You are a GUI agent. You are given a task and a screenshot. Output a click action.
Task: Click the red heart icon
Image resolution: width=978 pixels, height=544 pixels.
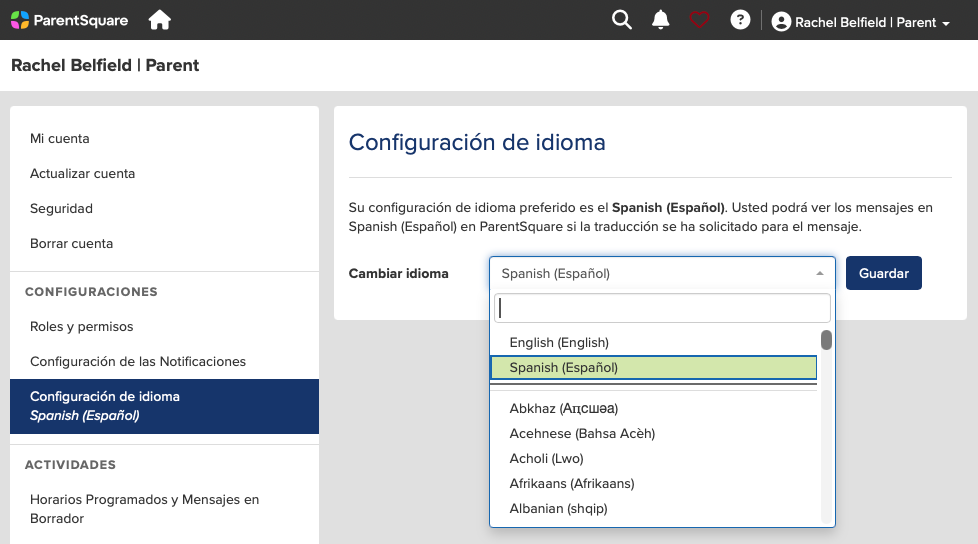coord(699,21)
